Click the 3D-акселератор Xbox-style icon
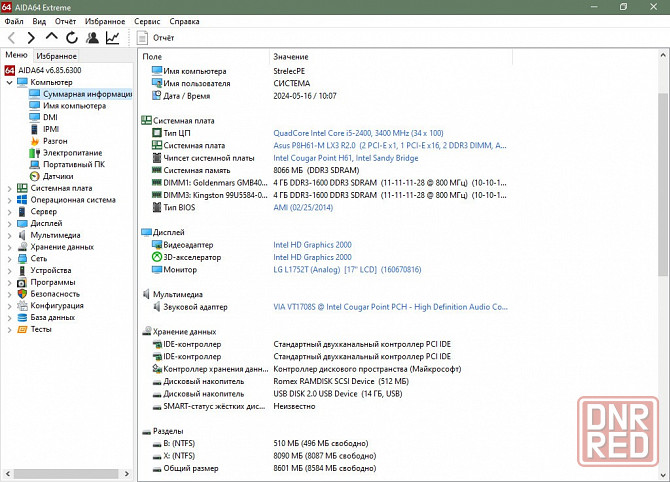The width and height of the screenshot is (670, 482). coord(157,257)
